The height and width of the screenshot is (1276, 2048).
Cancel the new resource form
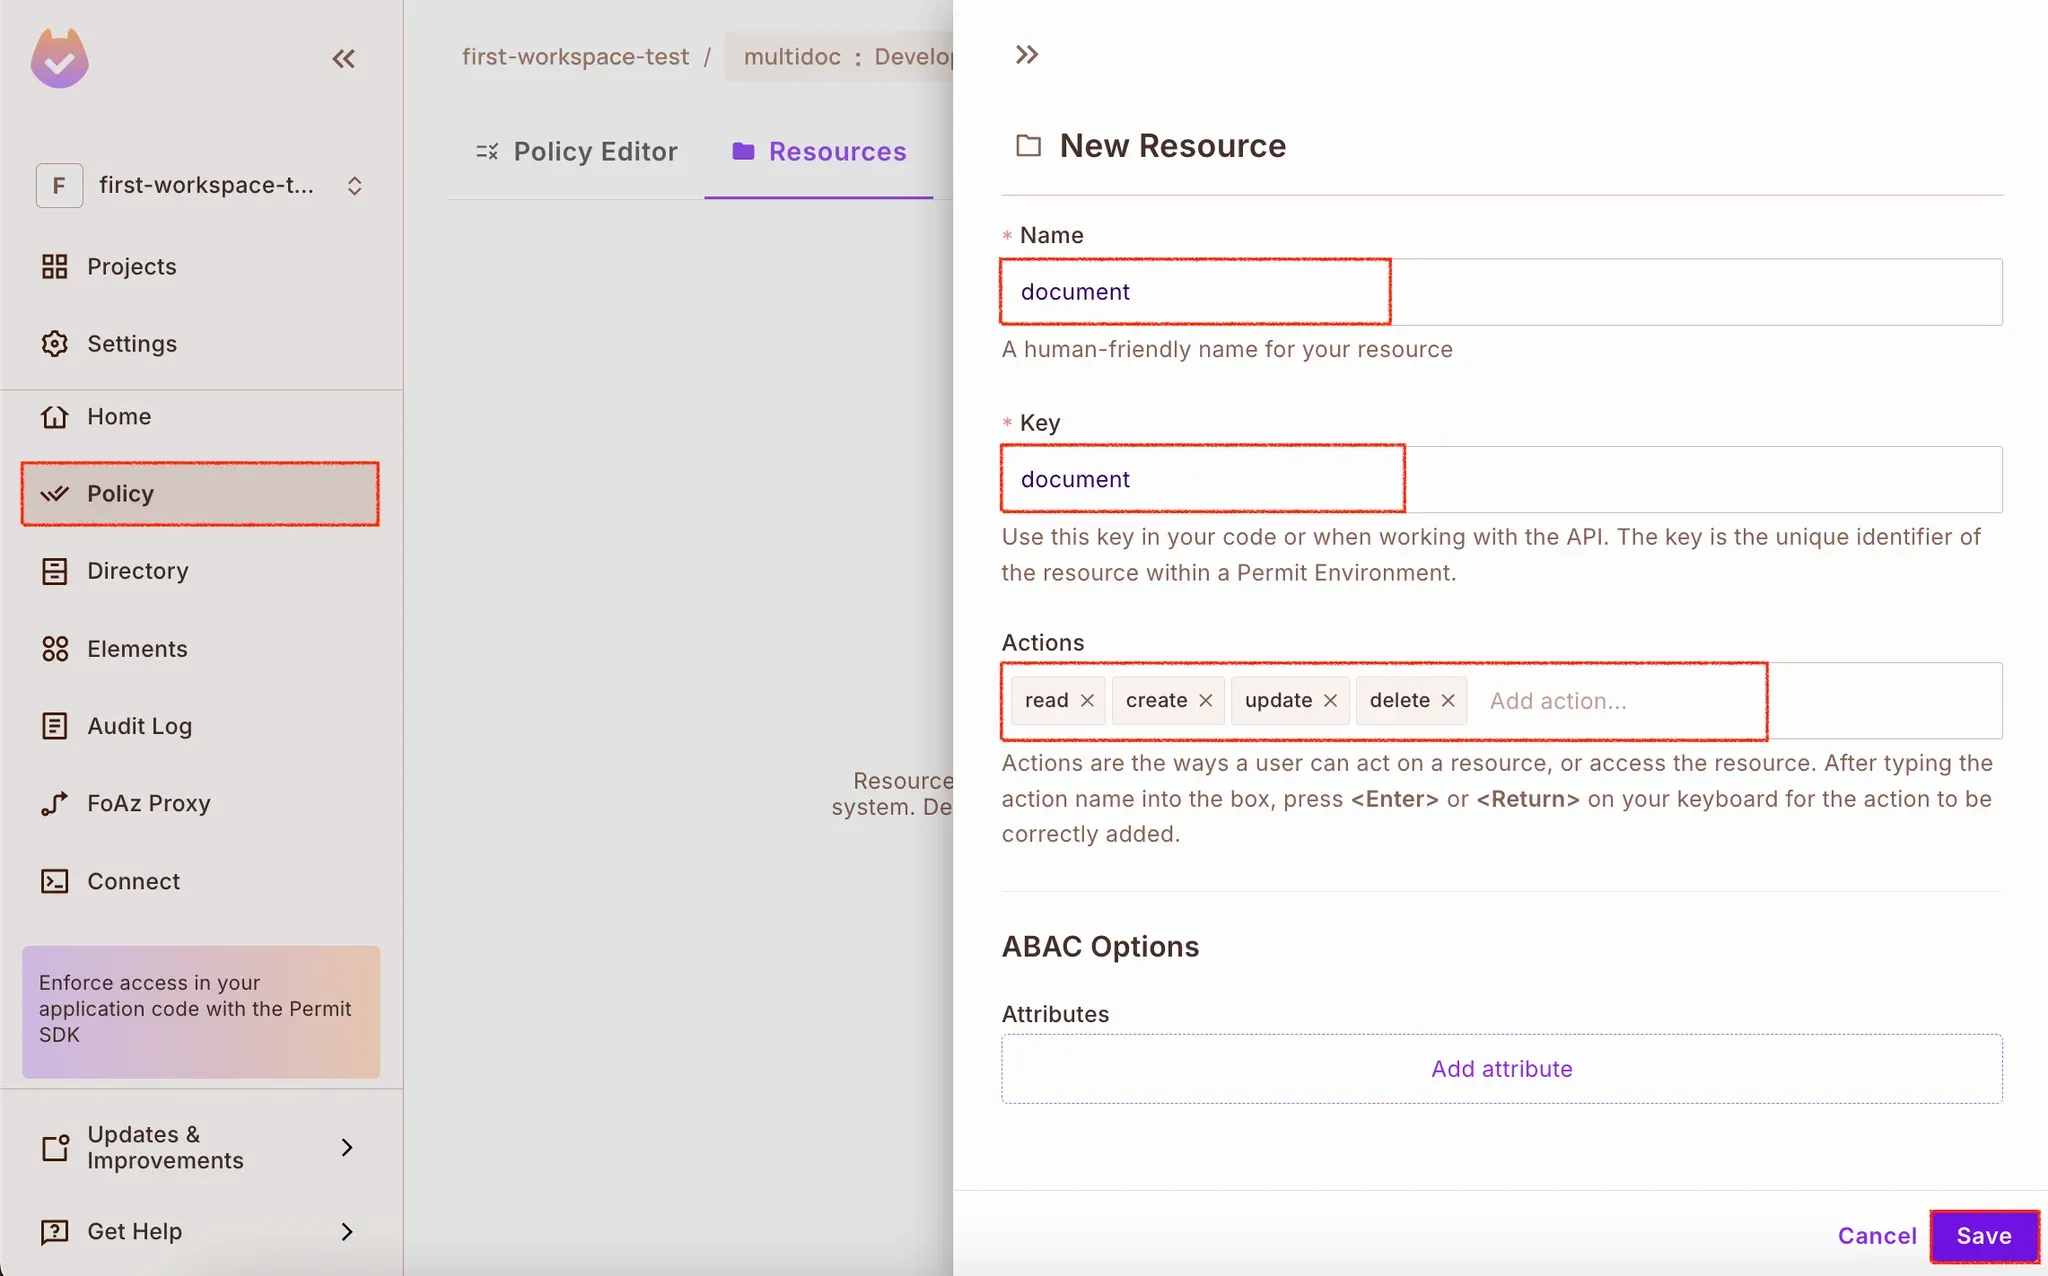(x=1876, y=1236)
